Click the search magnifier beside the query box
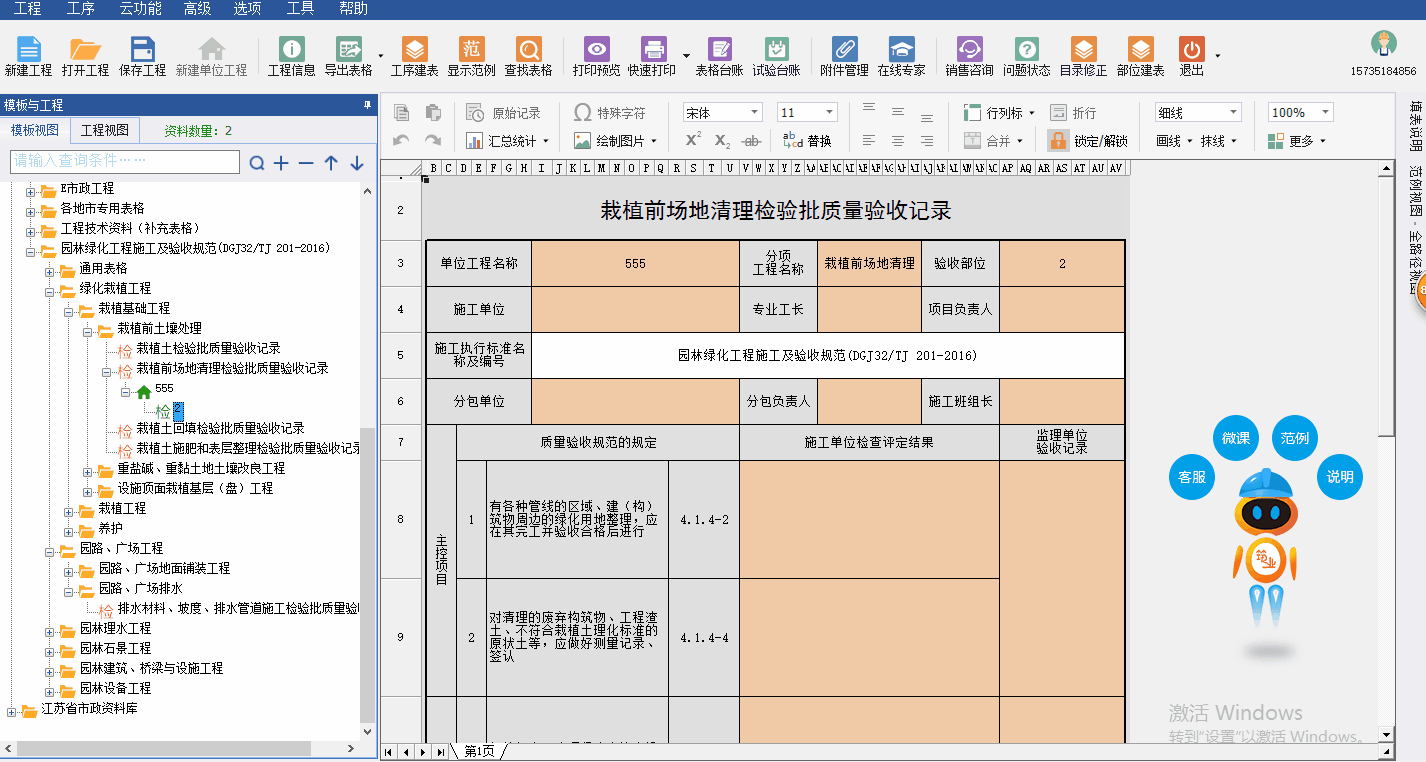Viewport: 1426px width, 762px height. pyautogui.click(x=257, y=163)
